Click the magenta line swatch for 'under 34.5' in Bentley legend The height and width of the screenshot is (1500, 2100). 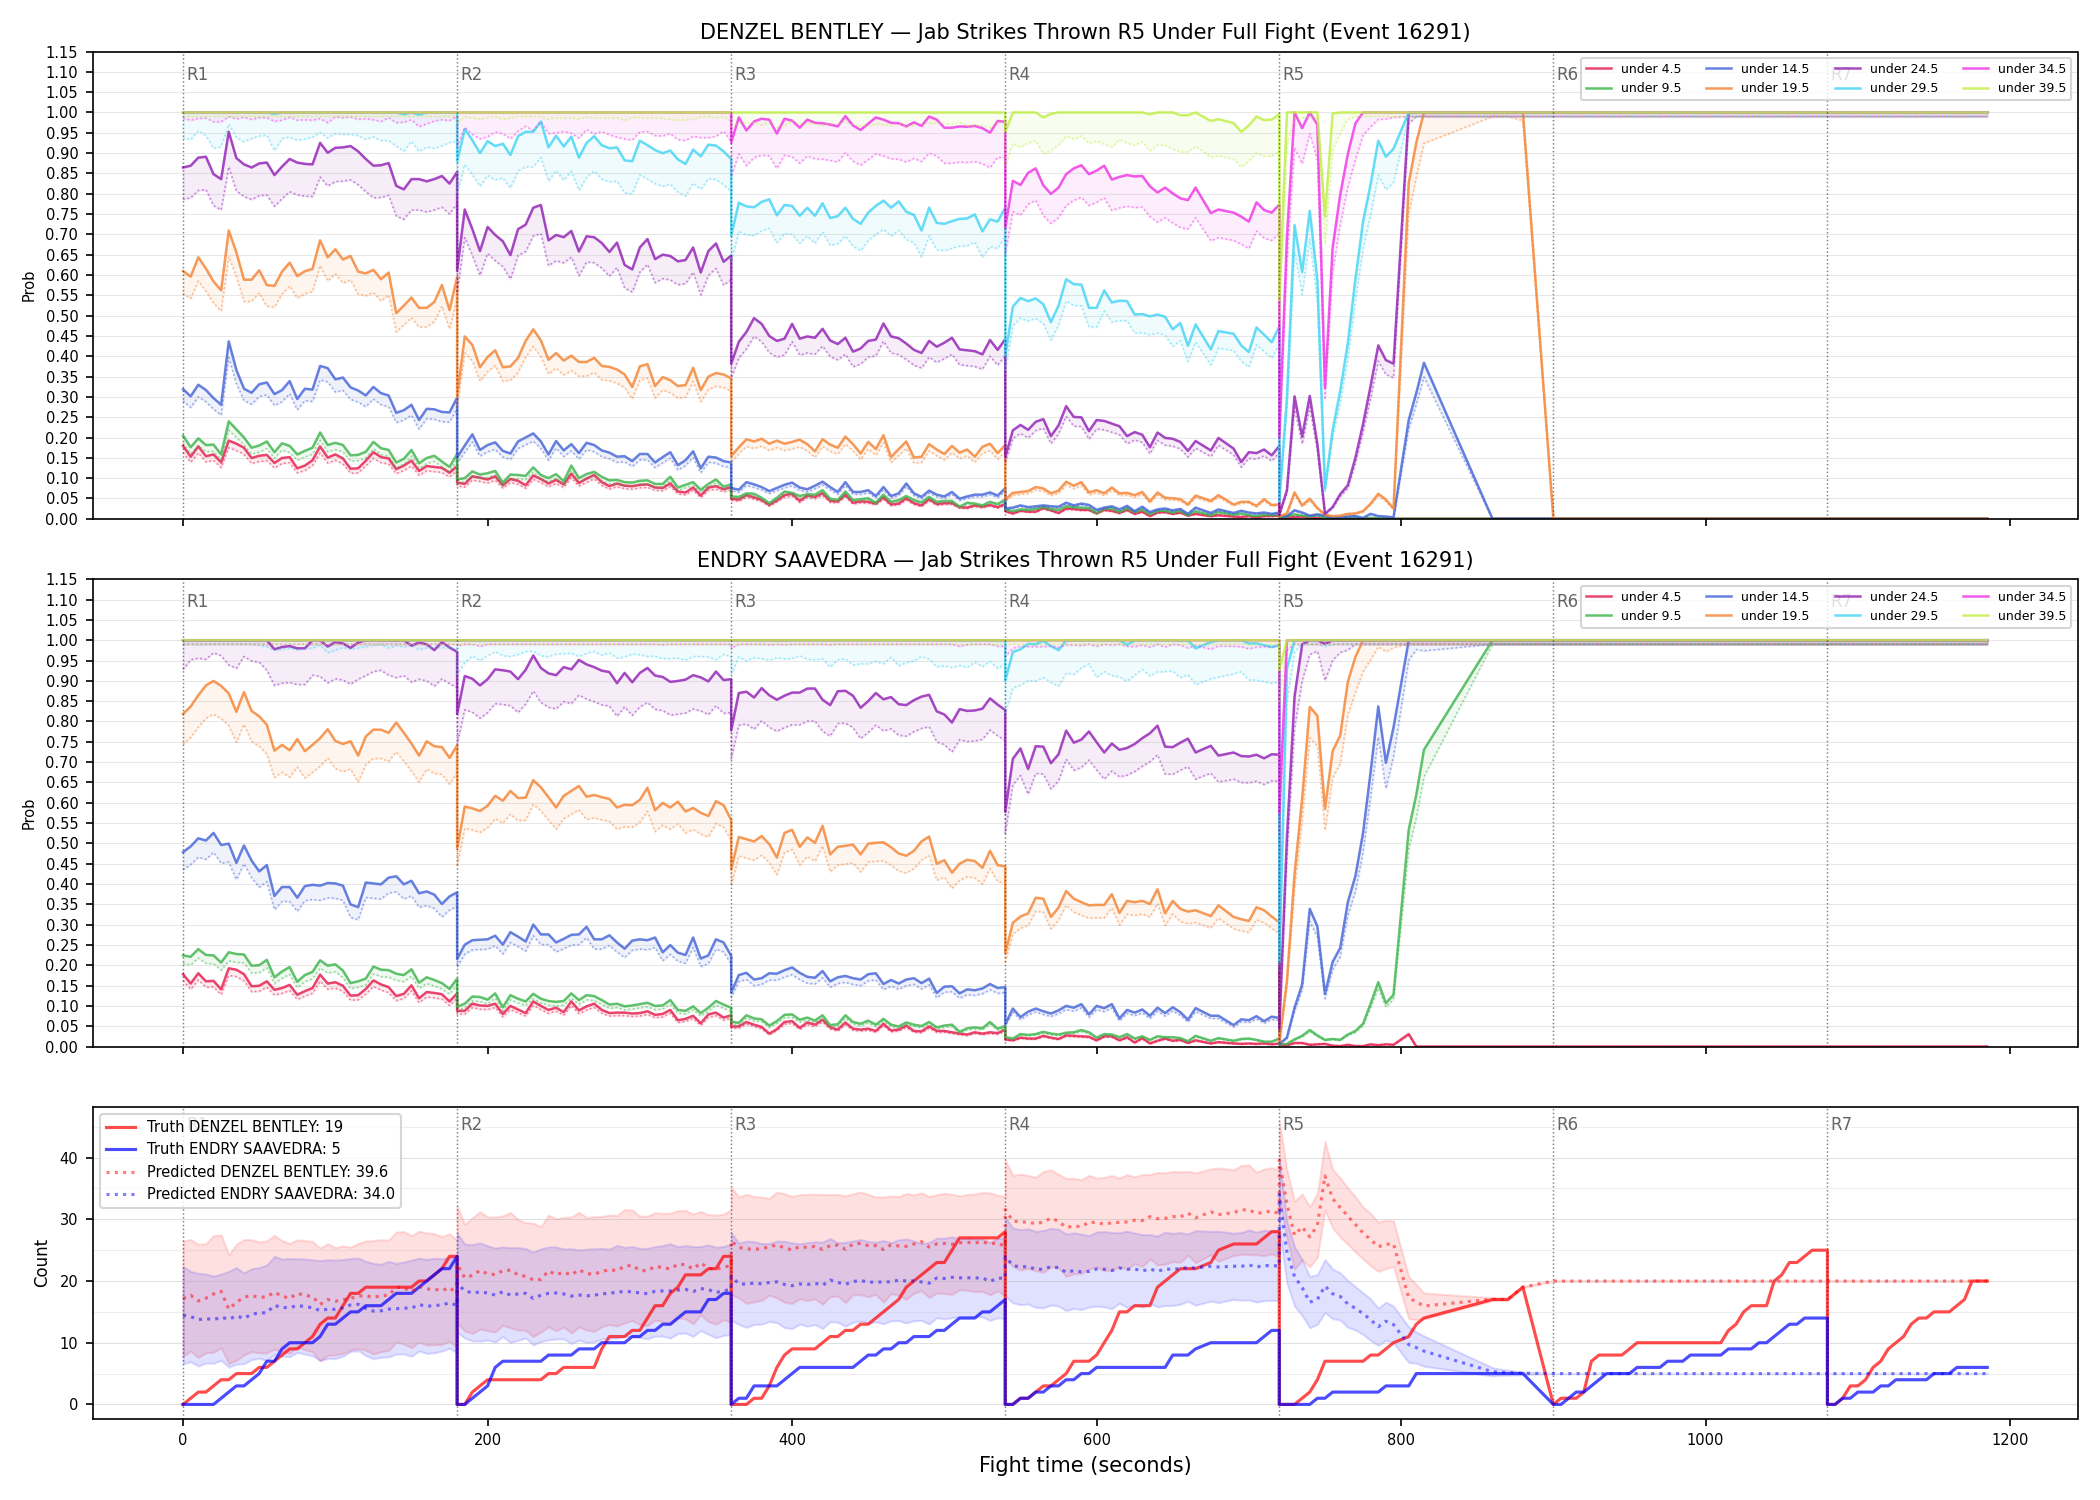[x=1976, y=69]
